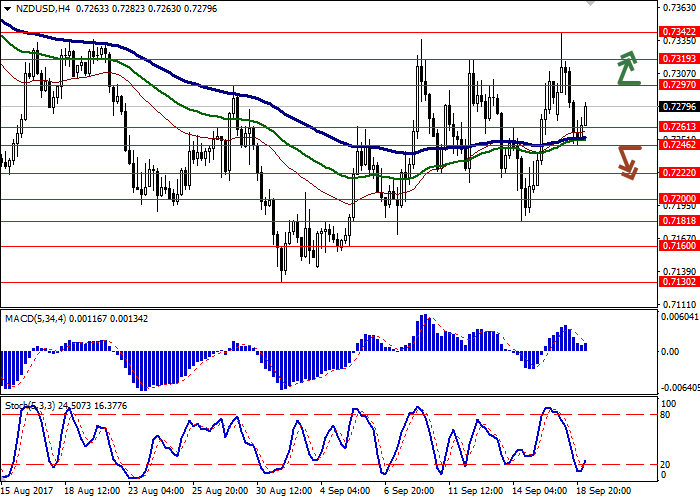Click the 23 Aug 04:00 time label

(156, 491)
